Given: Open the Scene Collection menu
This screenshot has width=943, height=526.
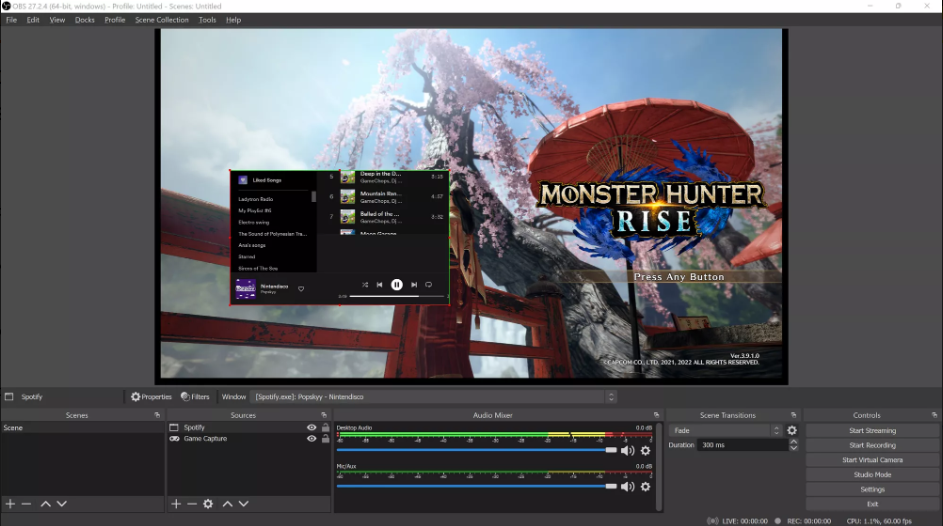Looking at the screenshot, I should tap(162, 20).
